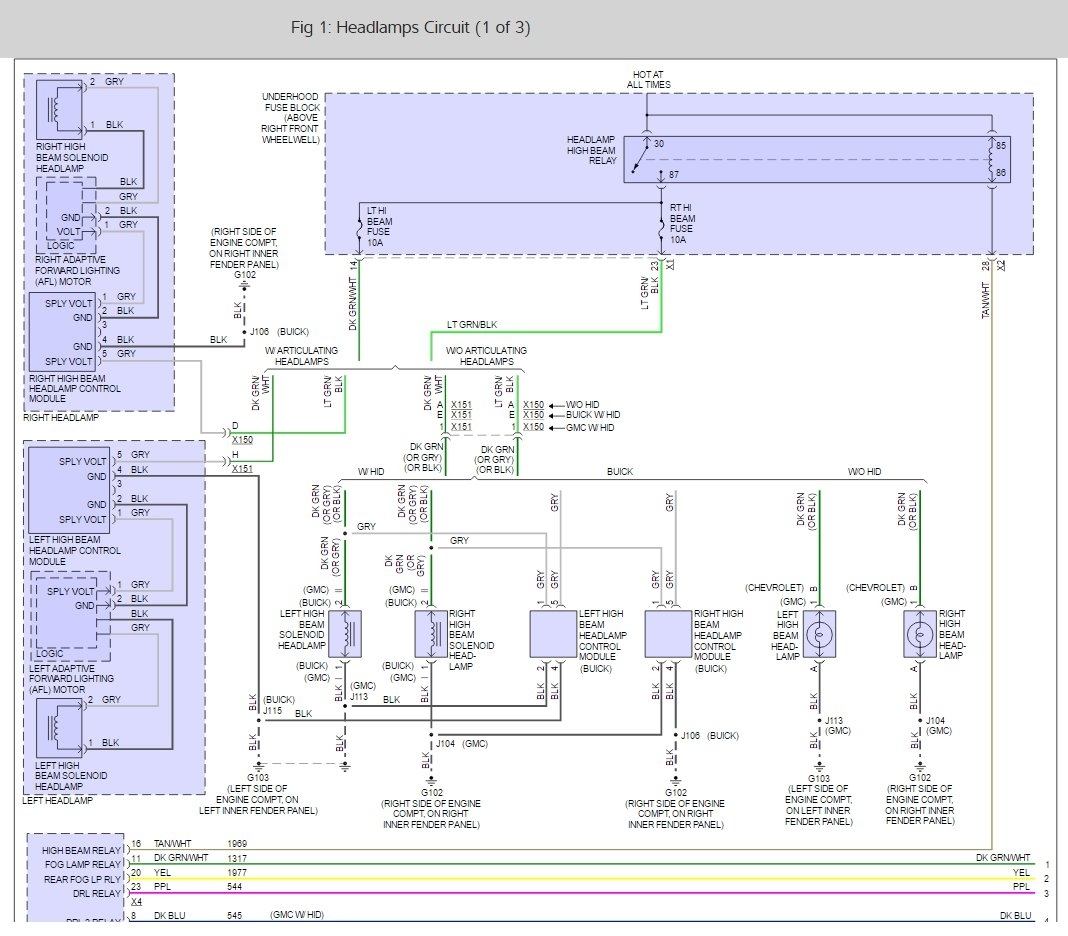The height and width of the screenshot is (936, 1068).
Task: Click the right AFL motor LOGIC box
Action: click(70, 216)
